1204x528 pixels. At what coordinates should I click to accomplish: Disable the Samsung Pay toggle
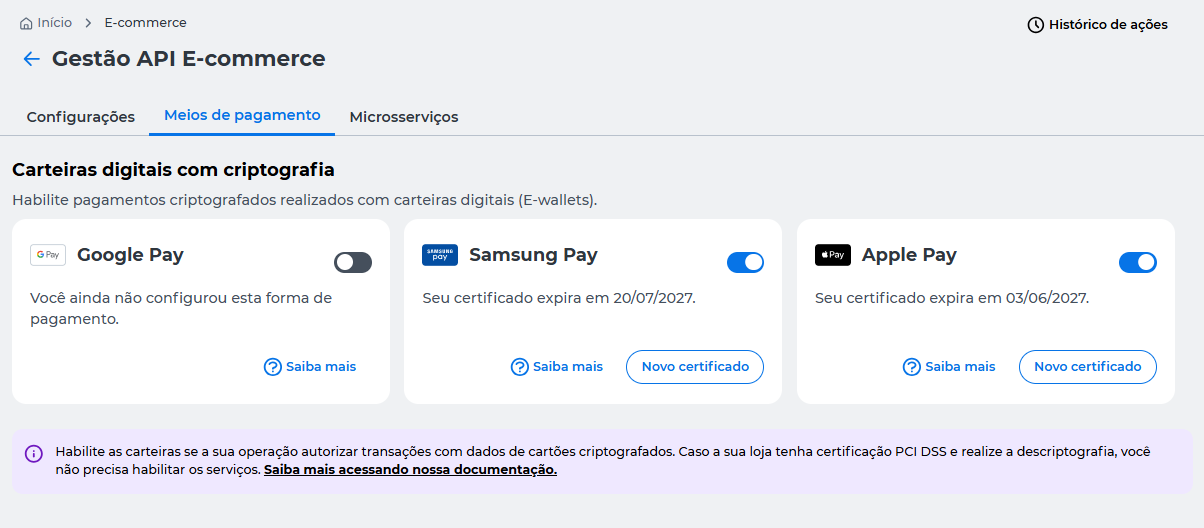tap(745, 262)
